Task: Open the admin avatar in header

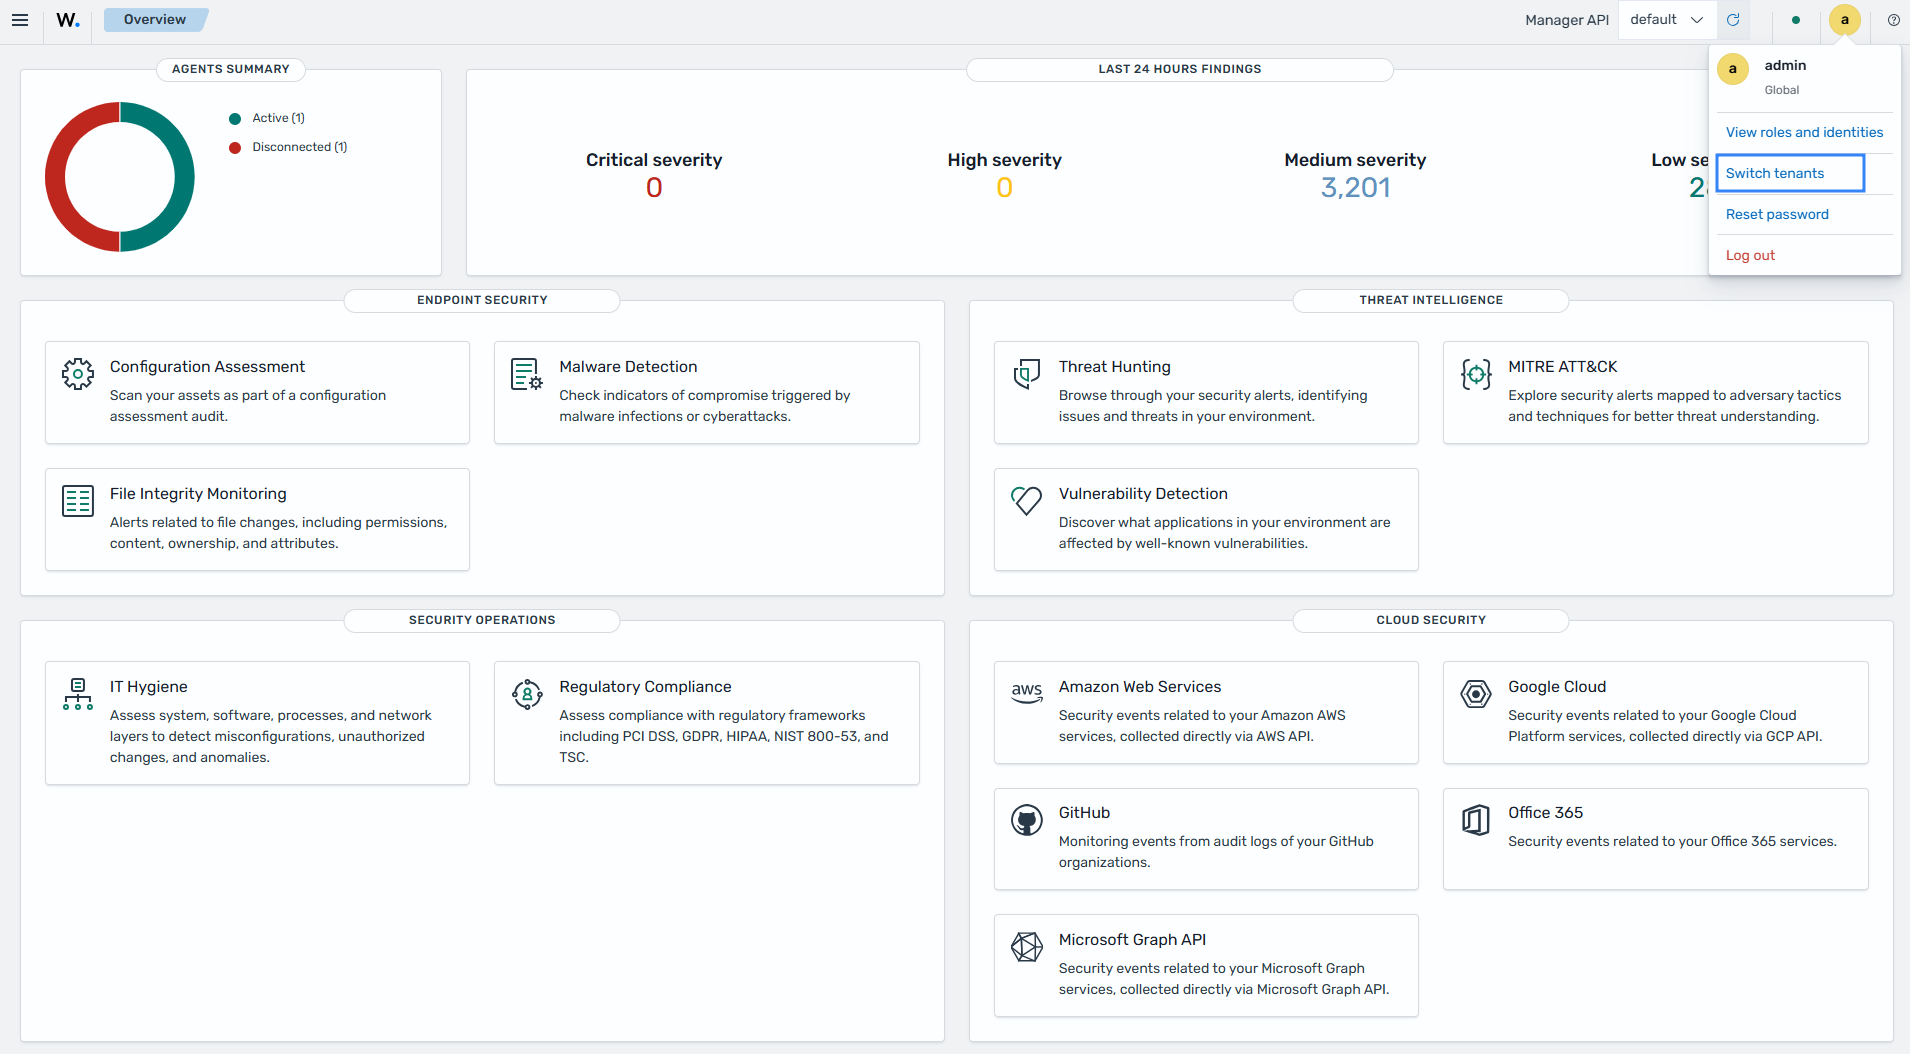Action: [1845, 20]
